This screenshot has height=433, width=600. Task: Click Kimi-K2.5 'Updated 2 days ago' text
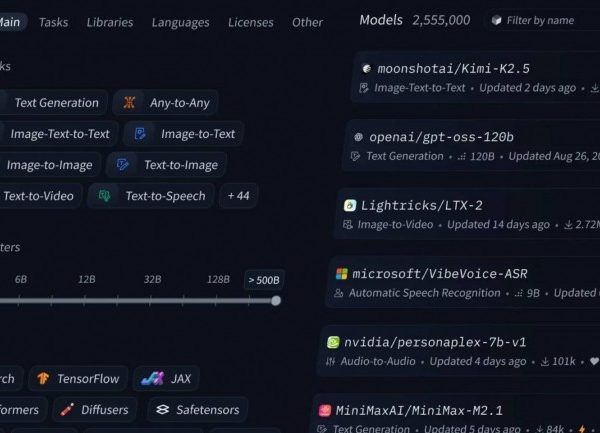click(x=528, y=88)
